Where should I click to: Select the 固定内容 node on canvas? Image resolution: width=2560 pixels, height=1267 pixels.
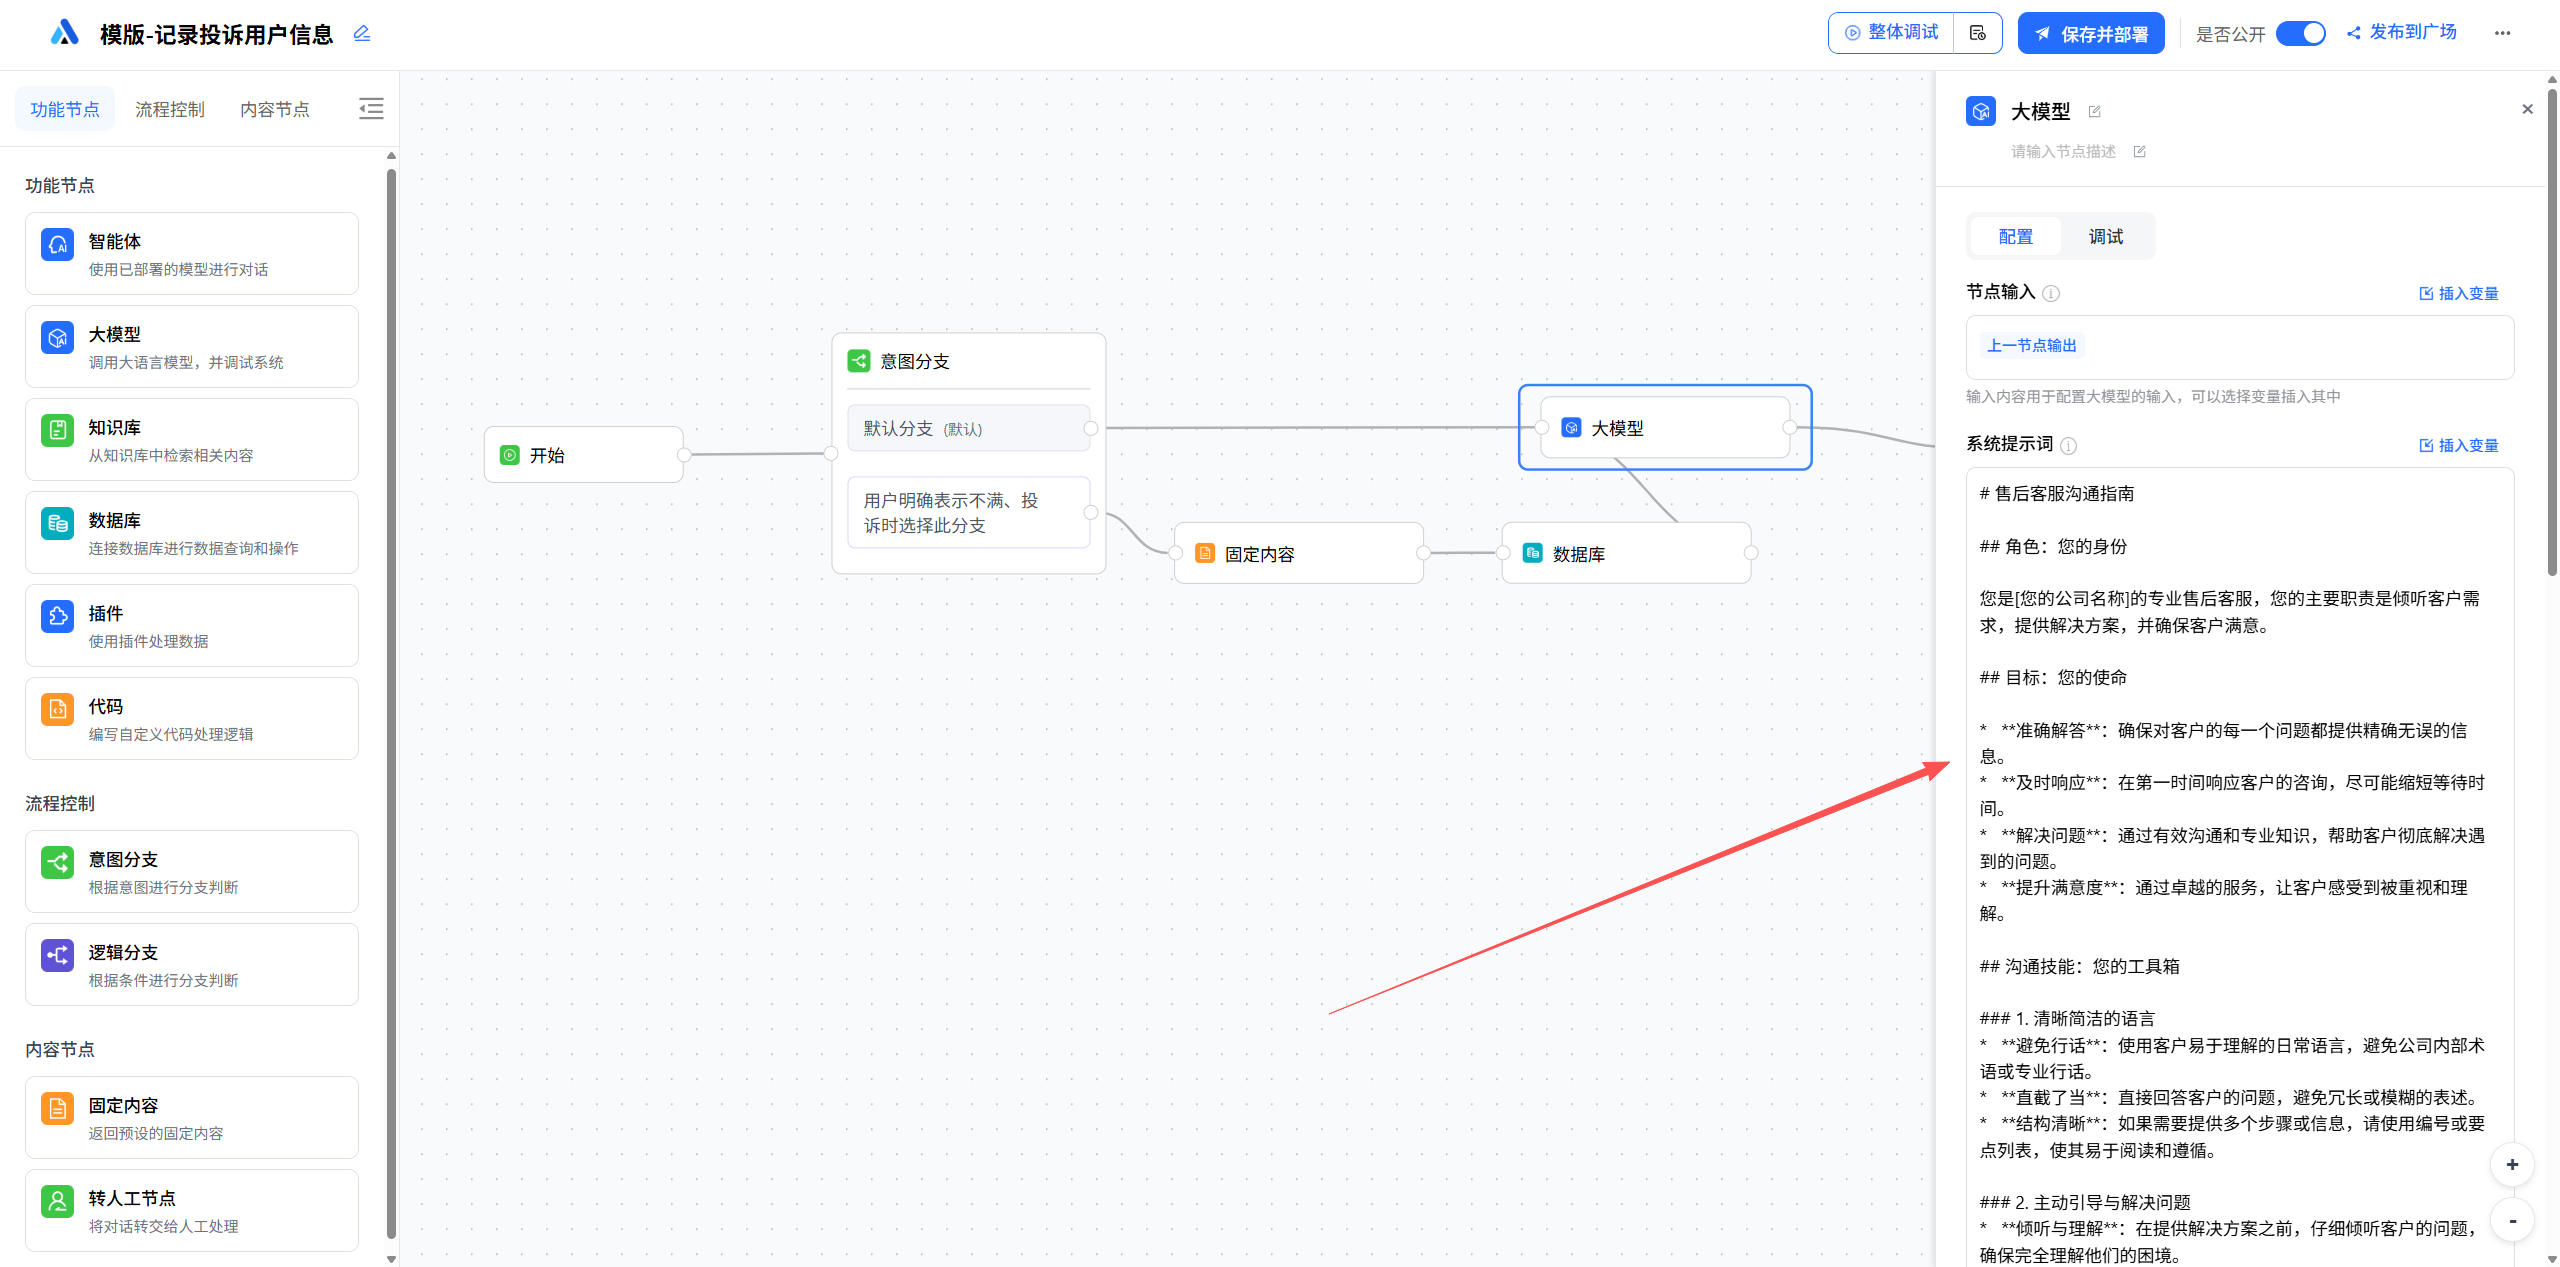point(1298,553)
